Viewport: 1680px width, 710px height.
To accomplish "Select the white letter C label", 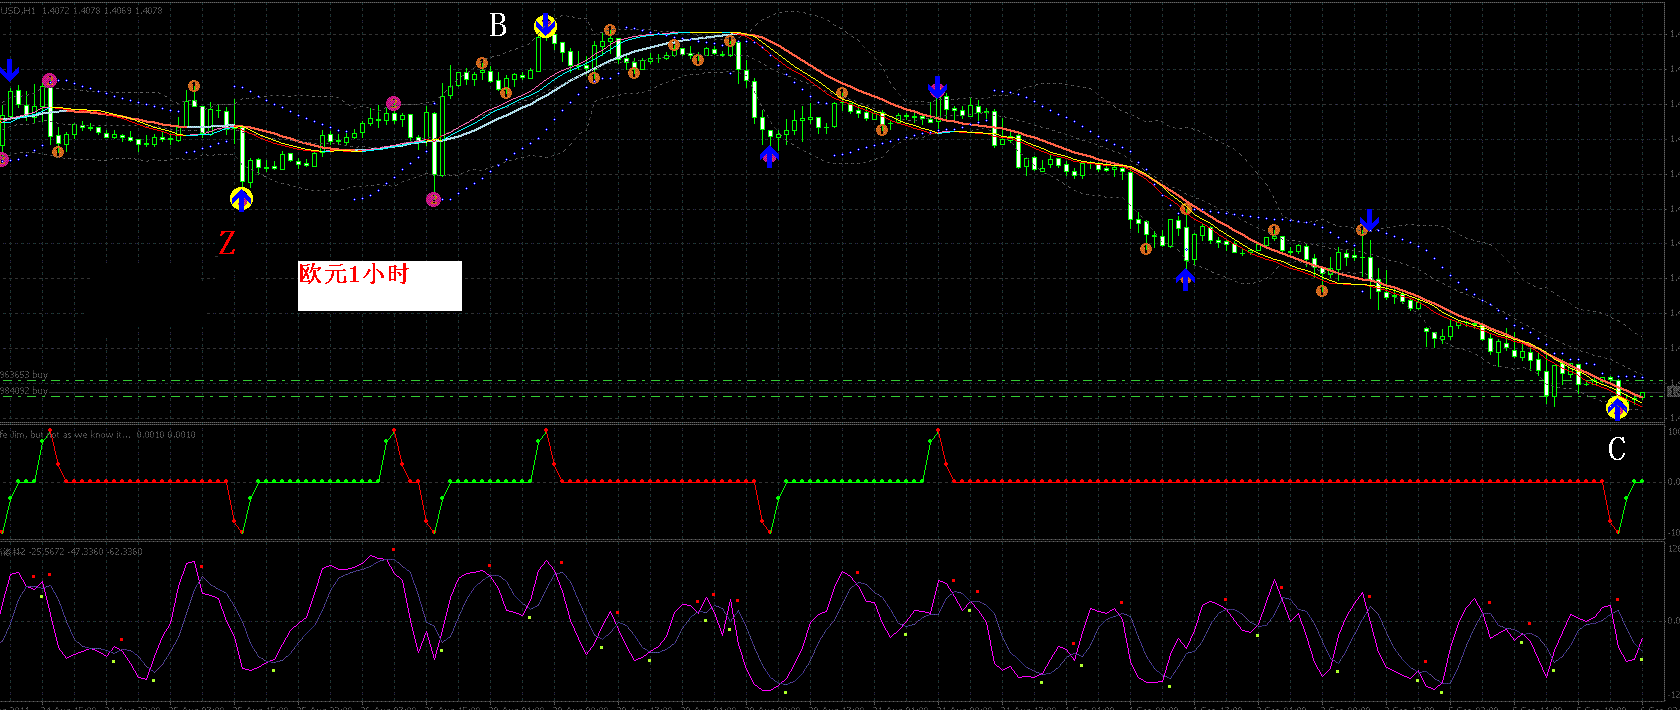I will tap(1616, 450).
